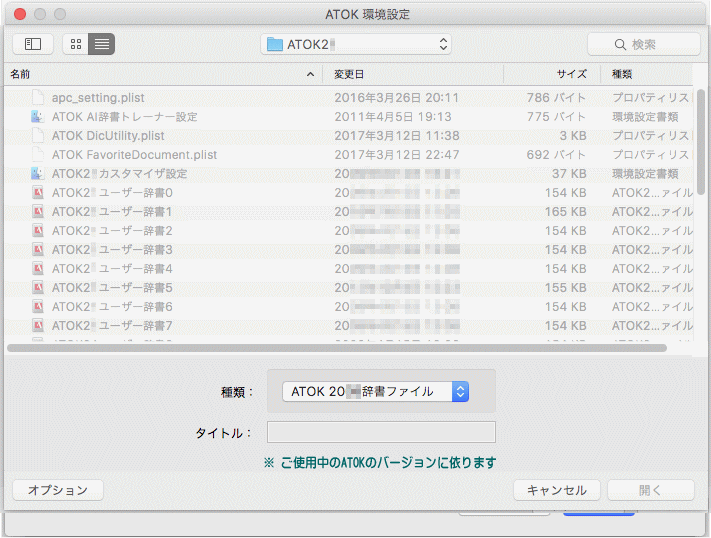Open the ATOK2 folder path popup
The height and width of the screenshot is (538, 711).
[x=356, y=44]
